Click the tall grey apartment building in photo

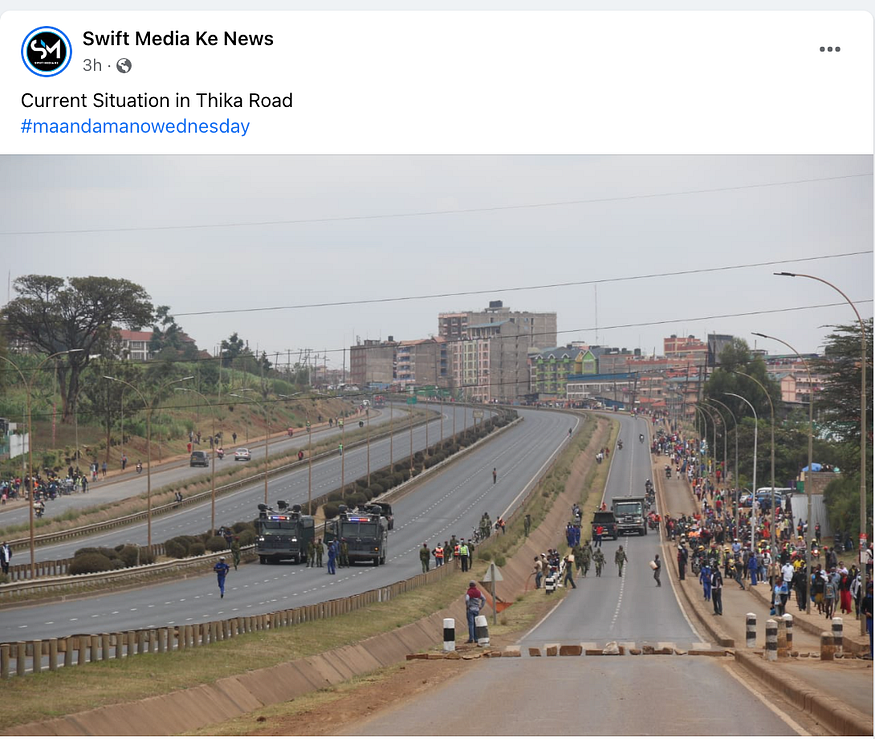click(496, 350)
